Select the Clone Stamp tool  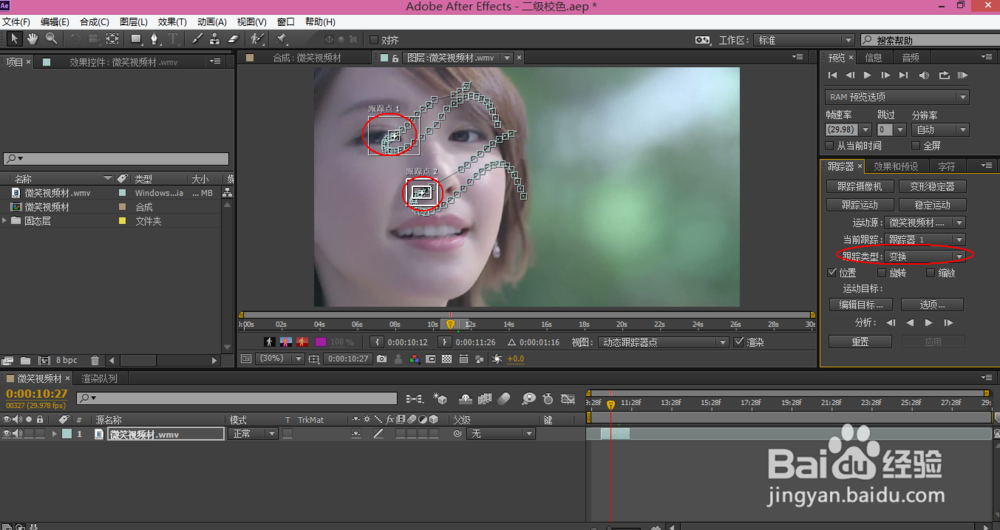(215, 39)
